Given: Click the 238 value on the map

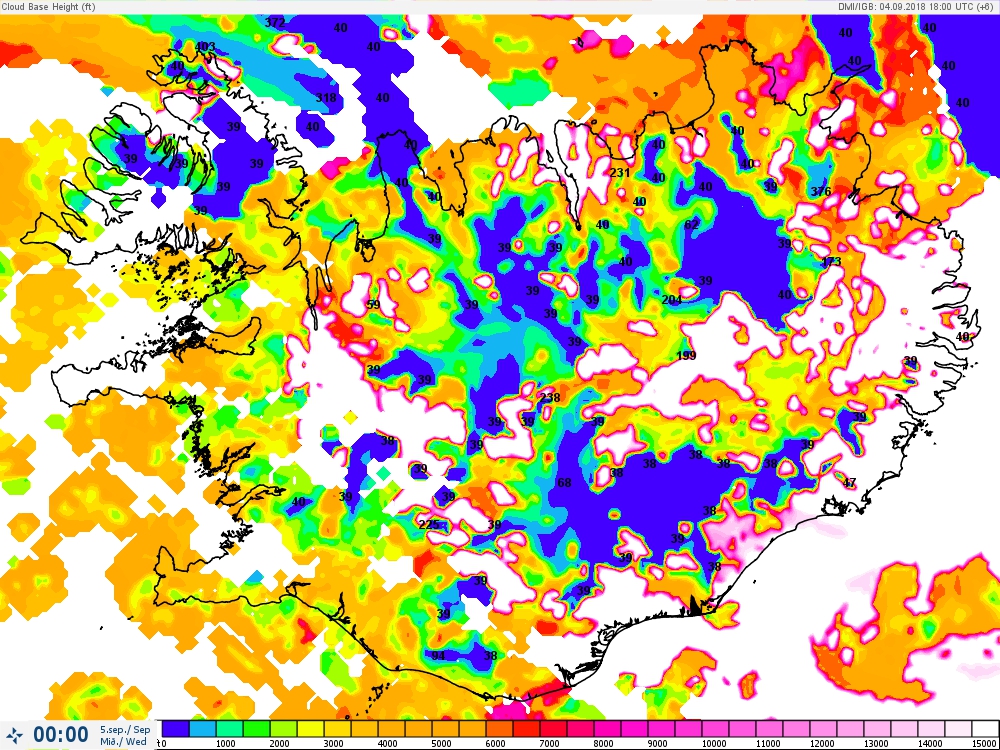Looking at the screenshot, I should pyautogui.click(x=550, y=397).
